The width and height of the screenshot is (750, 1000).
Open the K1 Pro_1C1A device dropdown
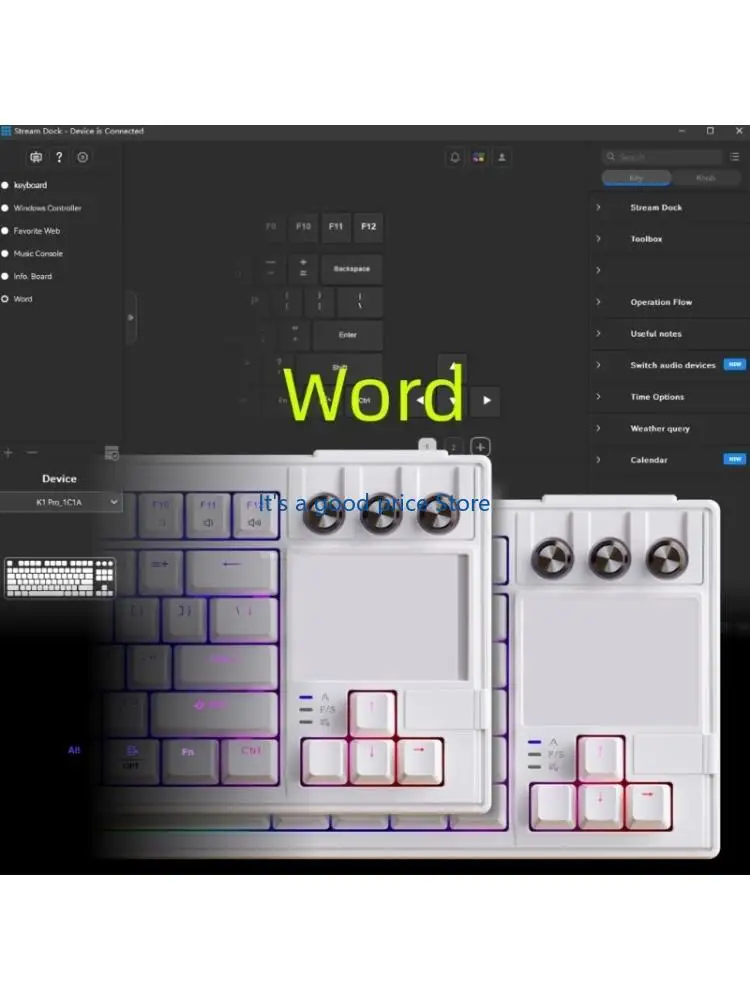(61, 502)
